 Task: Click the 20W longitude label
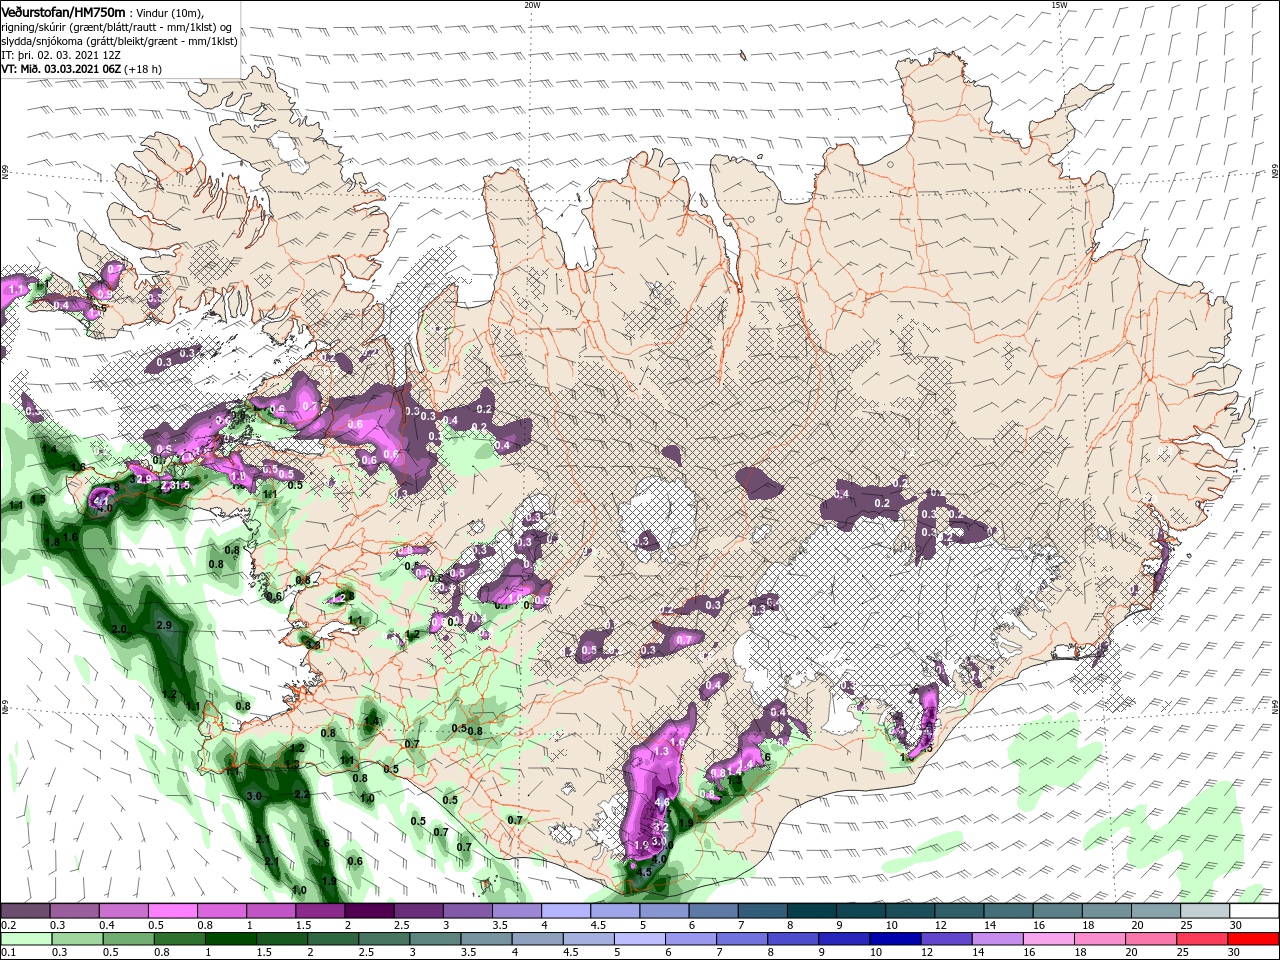pyautogui.click(x=532, y=5)
